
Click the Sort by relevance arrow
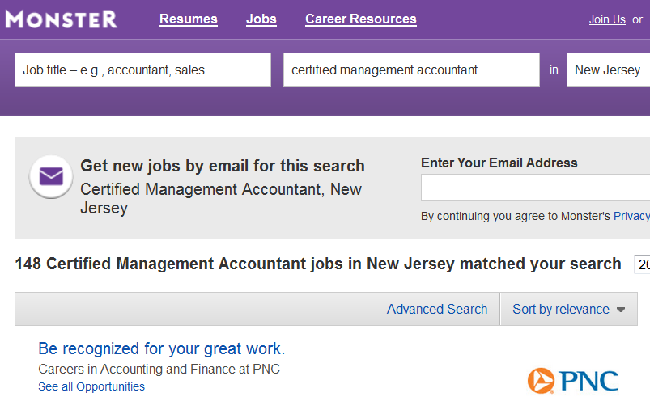click(x=621, y=310)
